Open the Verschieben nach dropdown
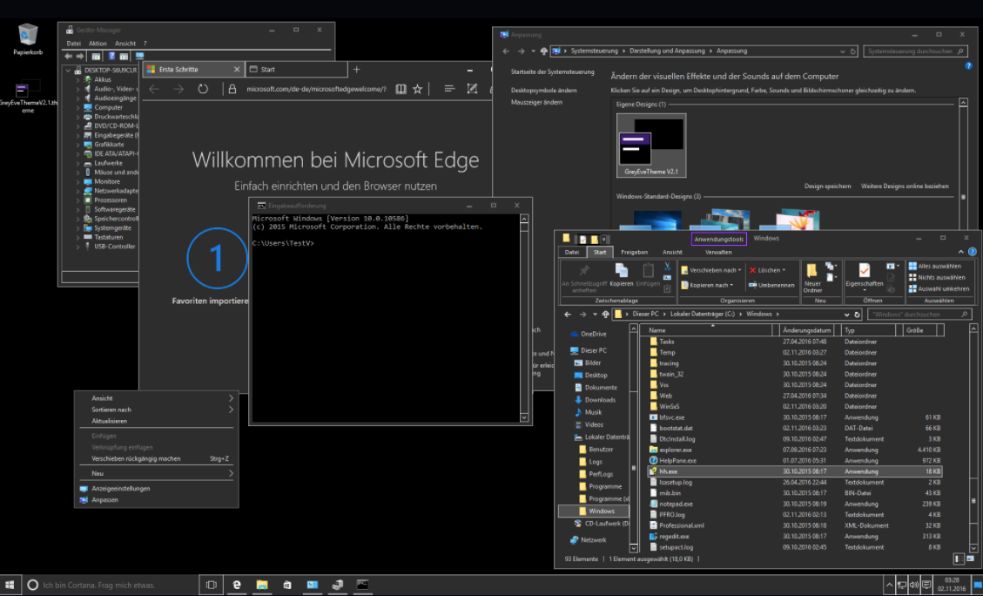 tap(712, 270)
